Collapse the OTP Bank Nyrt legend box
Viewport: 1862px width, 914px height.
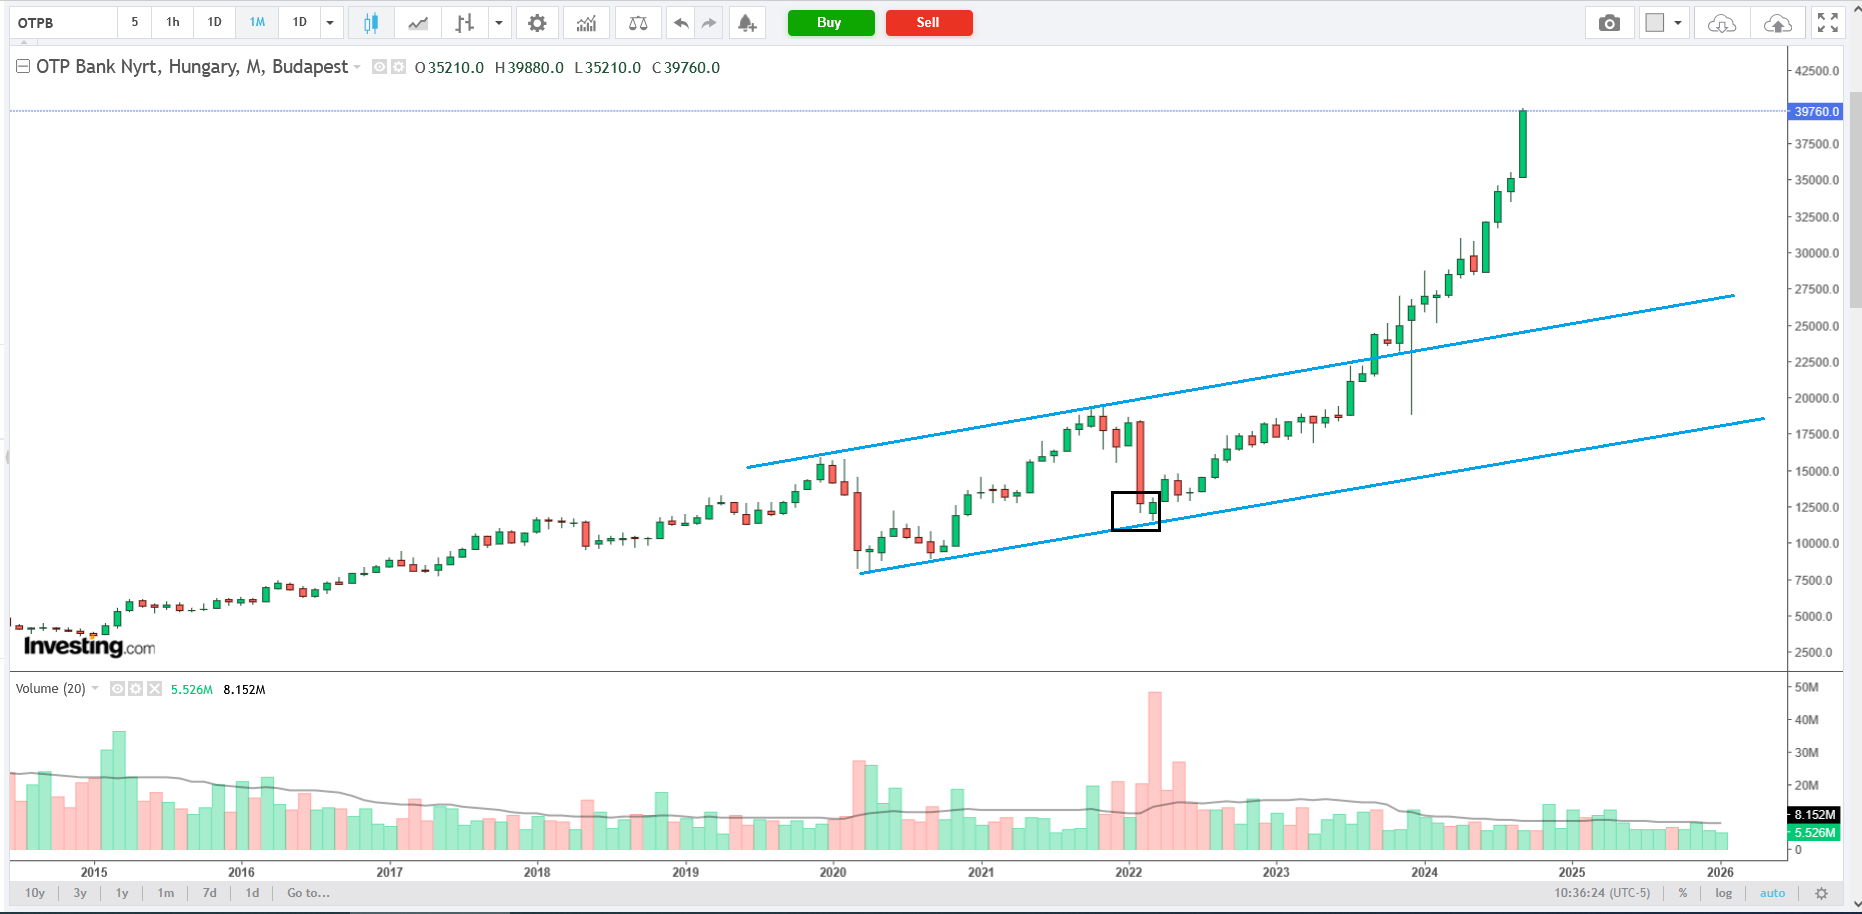23,67
